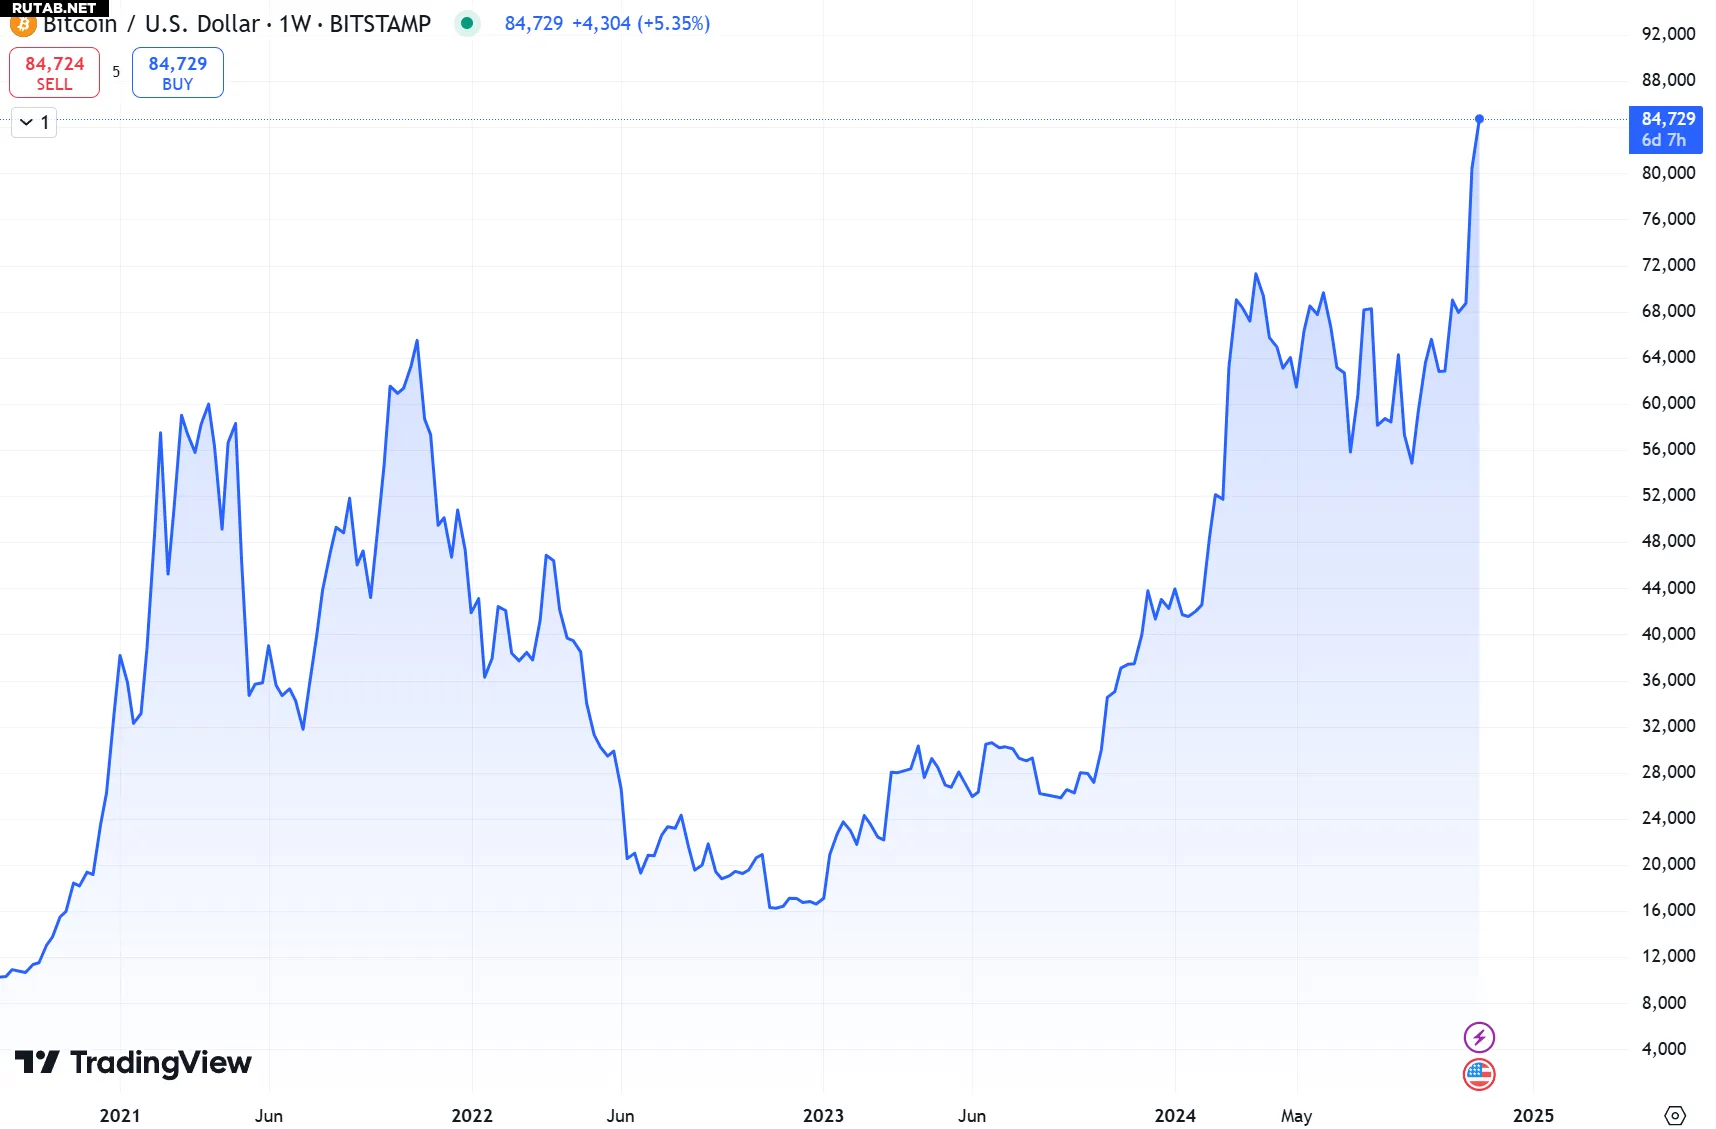The height and width of the screenshot is (1129, 1716).
Task: Click the 4,000 price axis label
Action: tap(1664, 1049)
